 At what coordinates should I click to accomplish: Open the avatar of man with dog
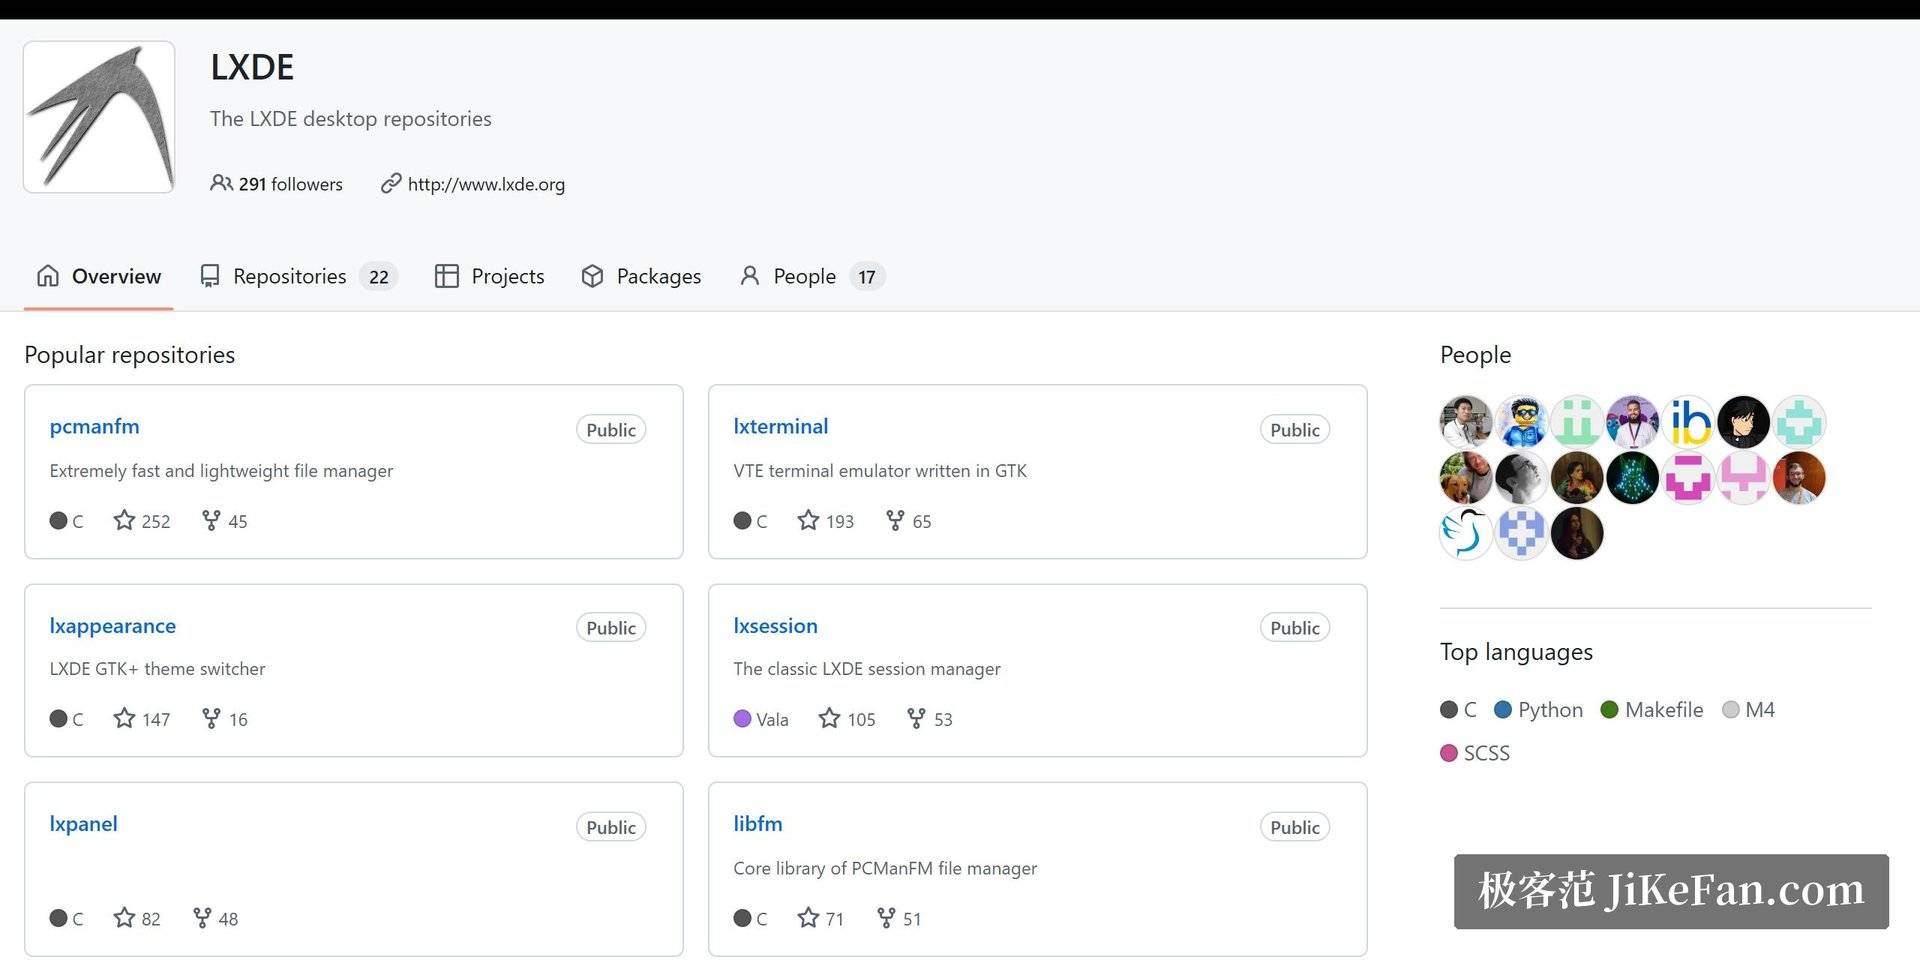pos(1466,478)
